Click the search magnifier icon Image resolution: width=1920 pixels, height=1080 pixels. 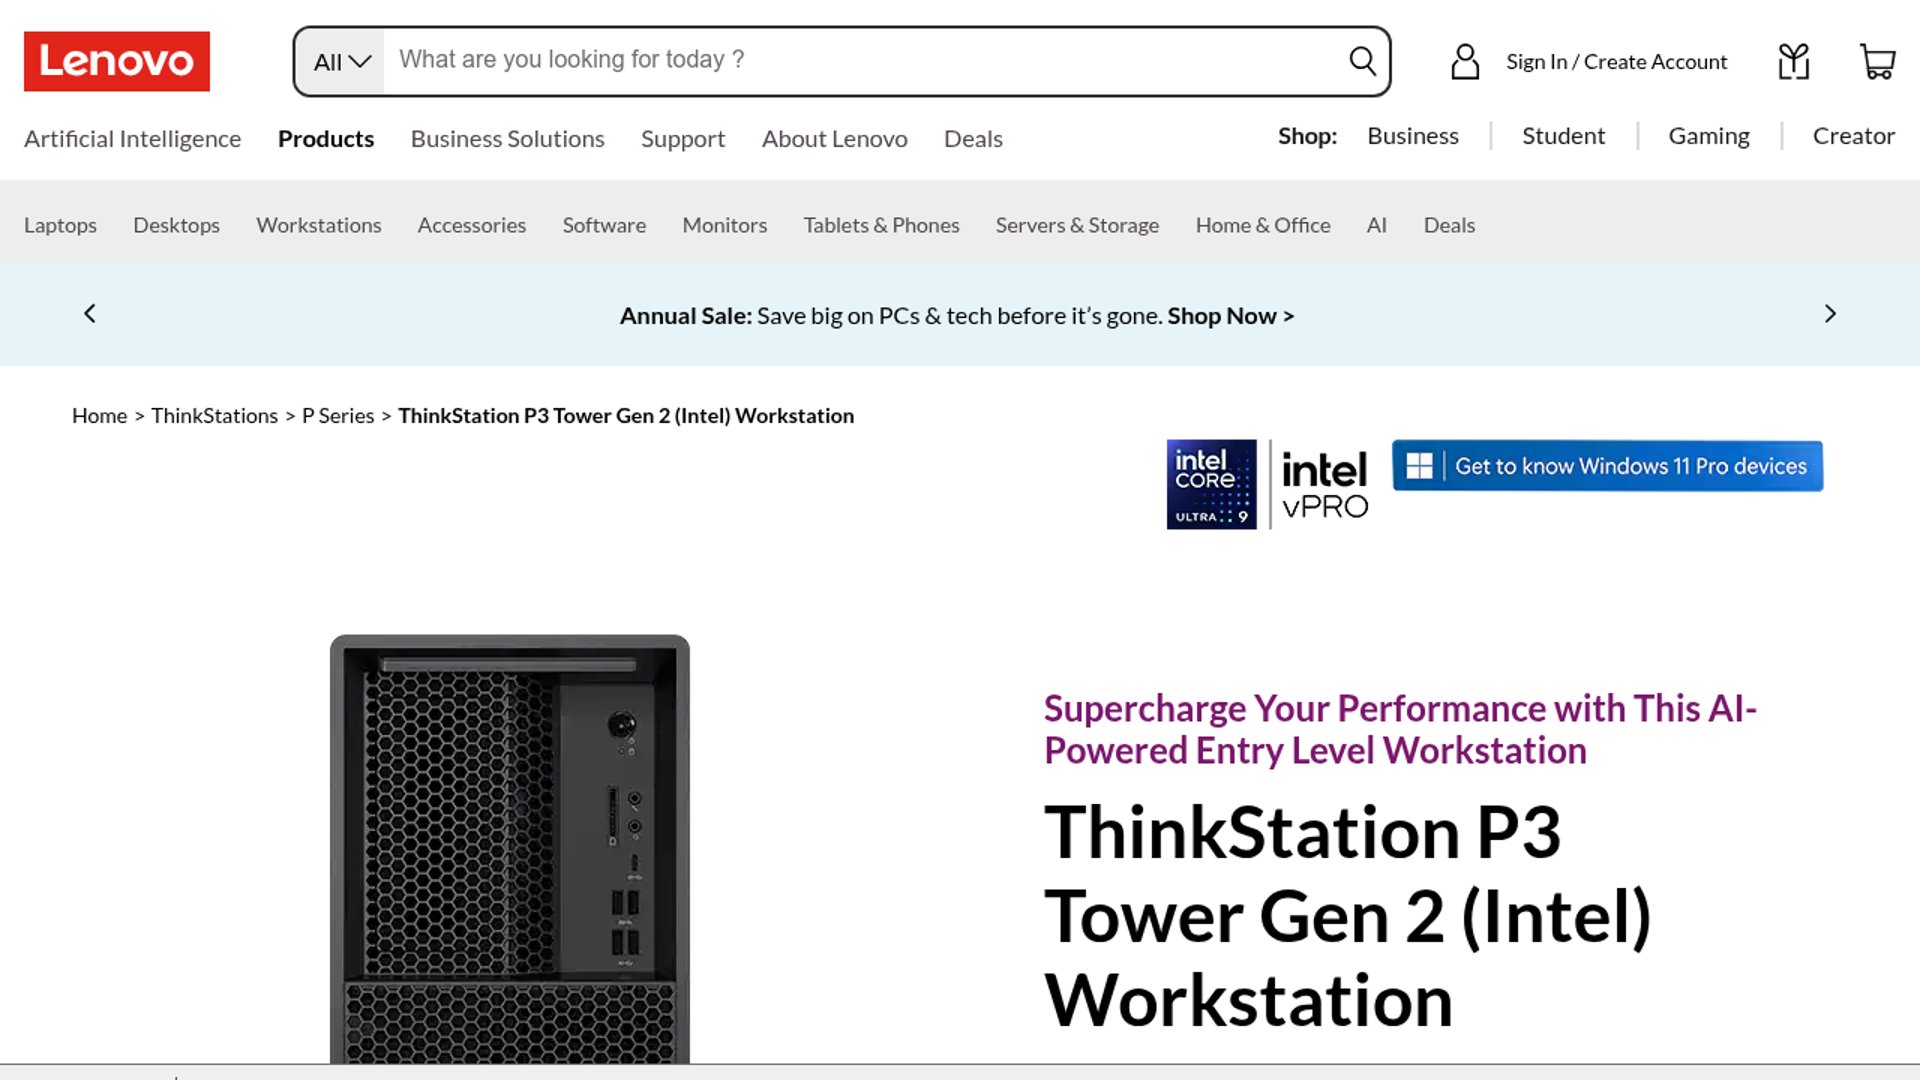click(x=1362, y=61)
